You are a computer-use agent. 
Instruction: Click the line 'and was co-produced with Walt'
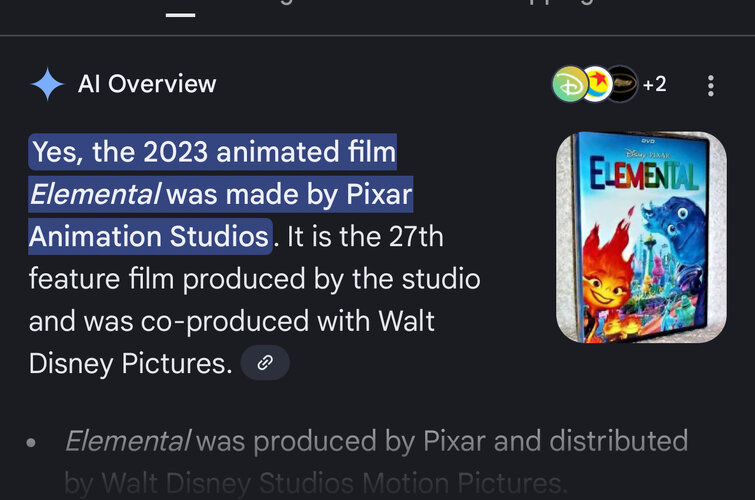tap(231, 321)
